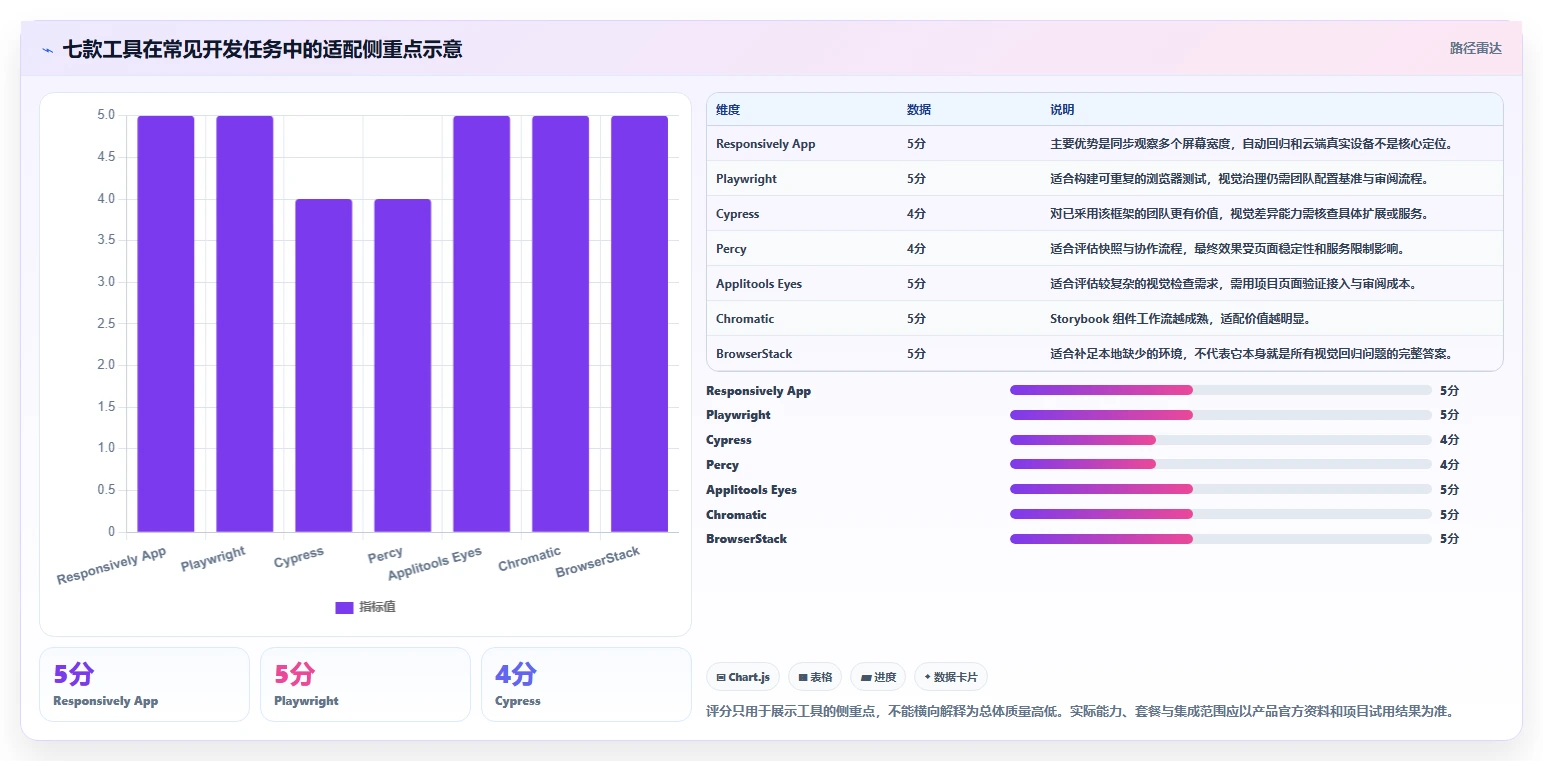Click the Chromatic bar in the chart
The width and height of the screenshot is (1543, 761).
coord(561,323)
